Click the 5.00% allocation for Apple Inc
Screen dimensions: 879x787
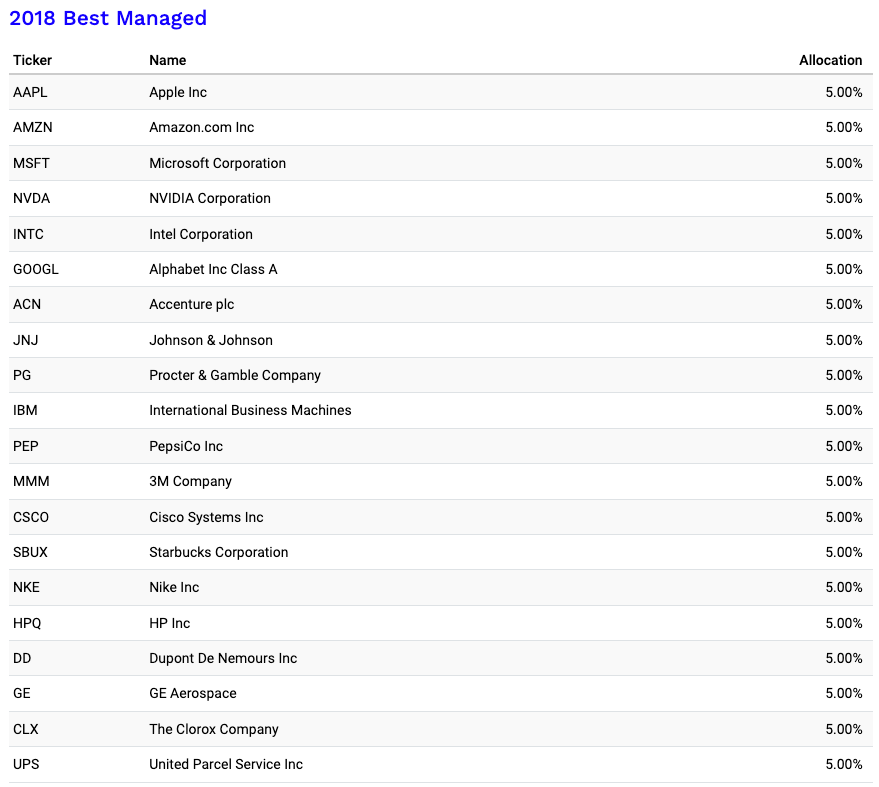[x=843, y=92]
